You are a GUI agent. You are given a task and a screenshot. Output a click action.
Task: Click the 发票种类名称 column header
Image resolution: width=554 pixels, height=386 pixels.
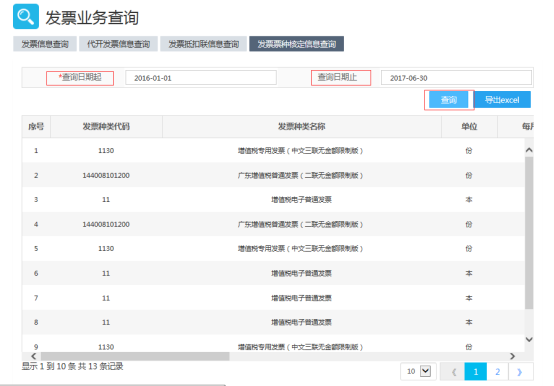point(301,126)
